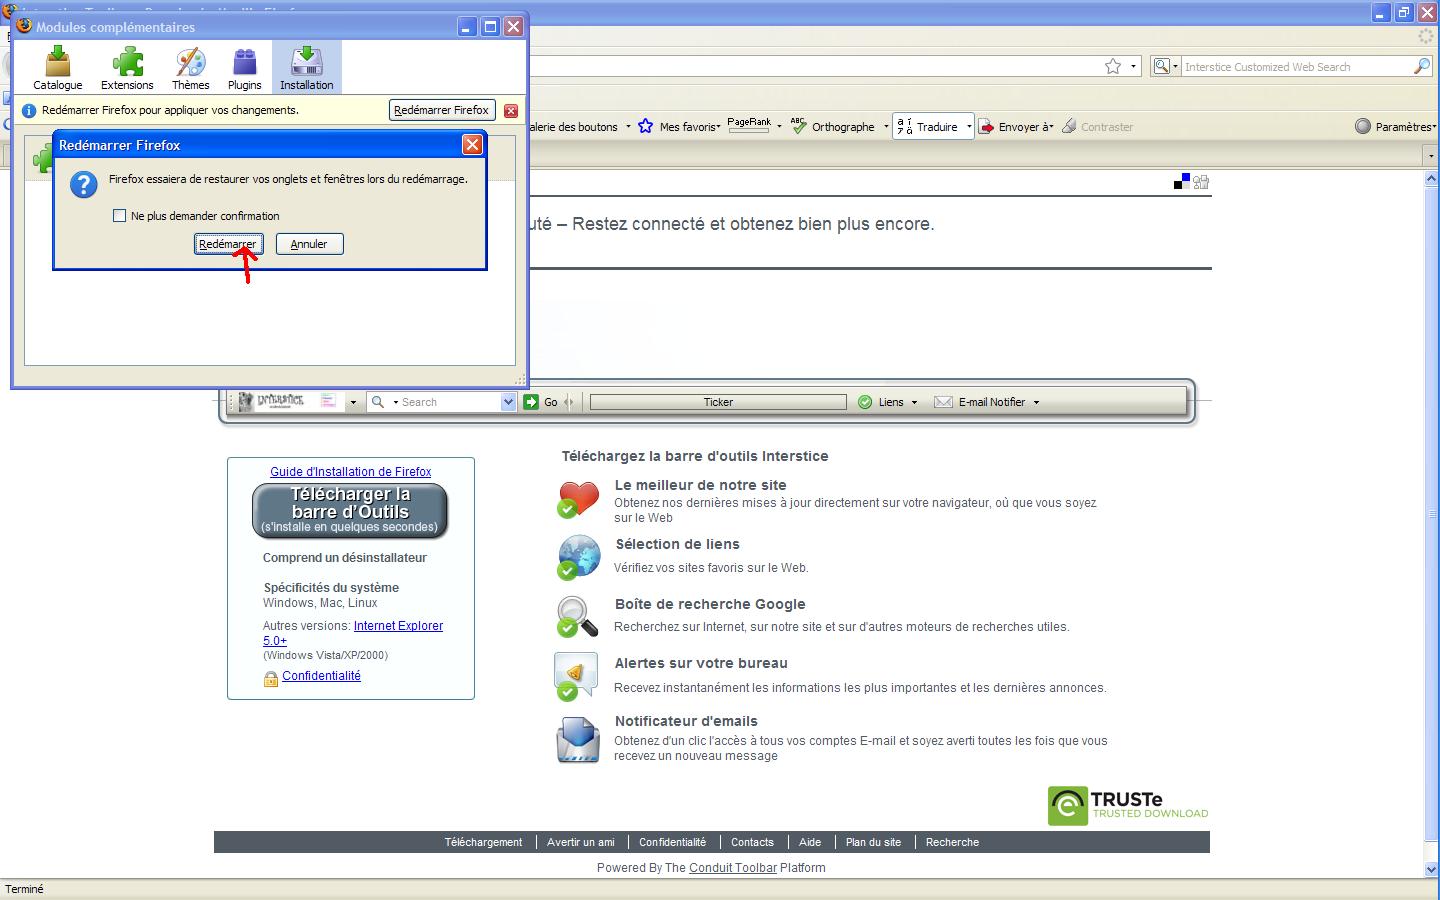
Task: Enable 'Ne plus demander confirmation' checkbox
Action: [x=120, y=216]
